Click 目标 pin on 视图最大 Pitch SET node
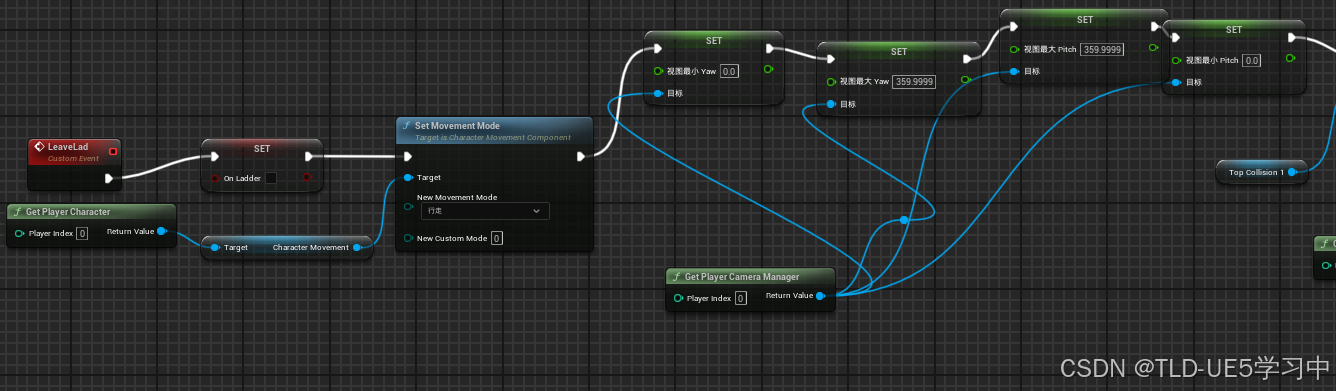The height and width of the screenshot is (391, 1336). click(1015, 71)
